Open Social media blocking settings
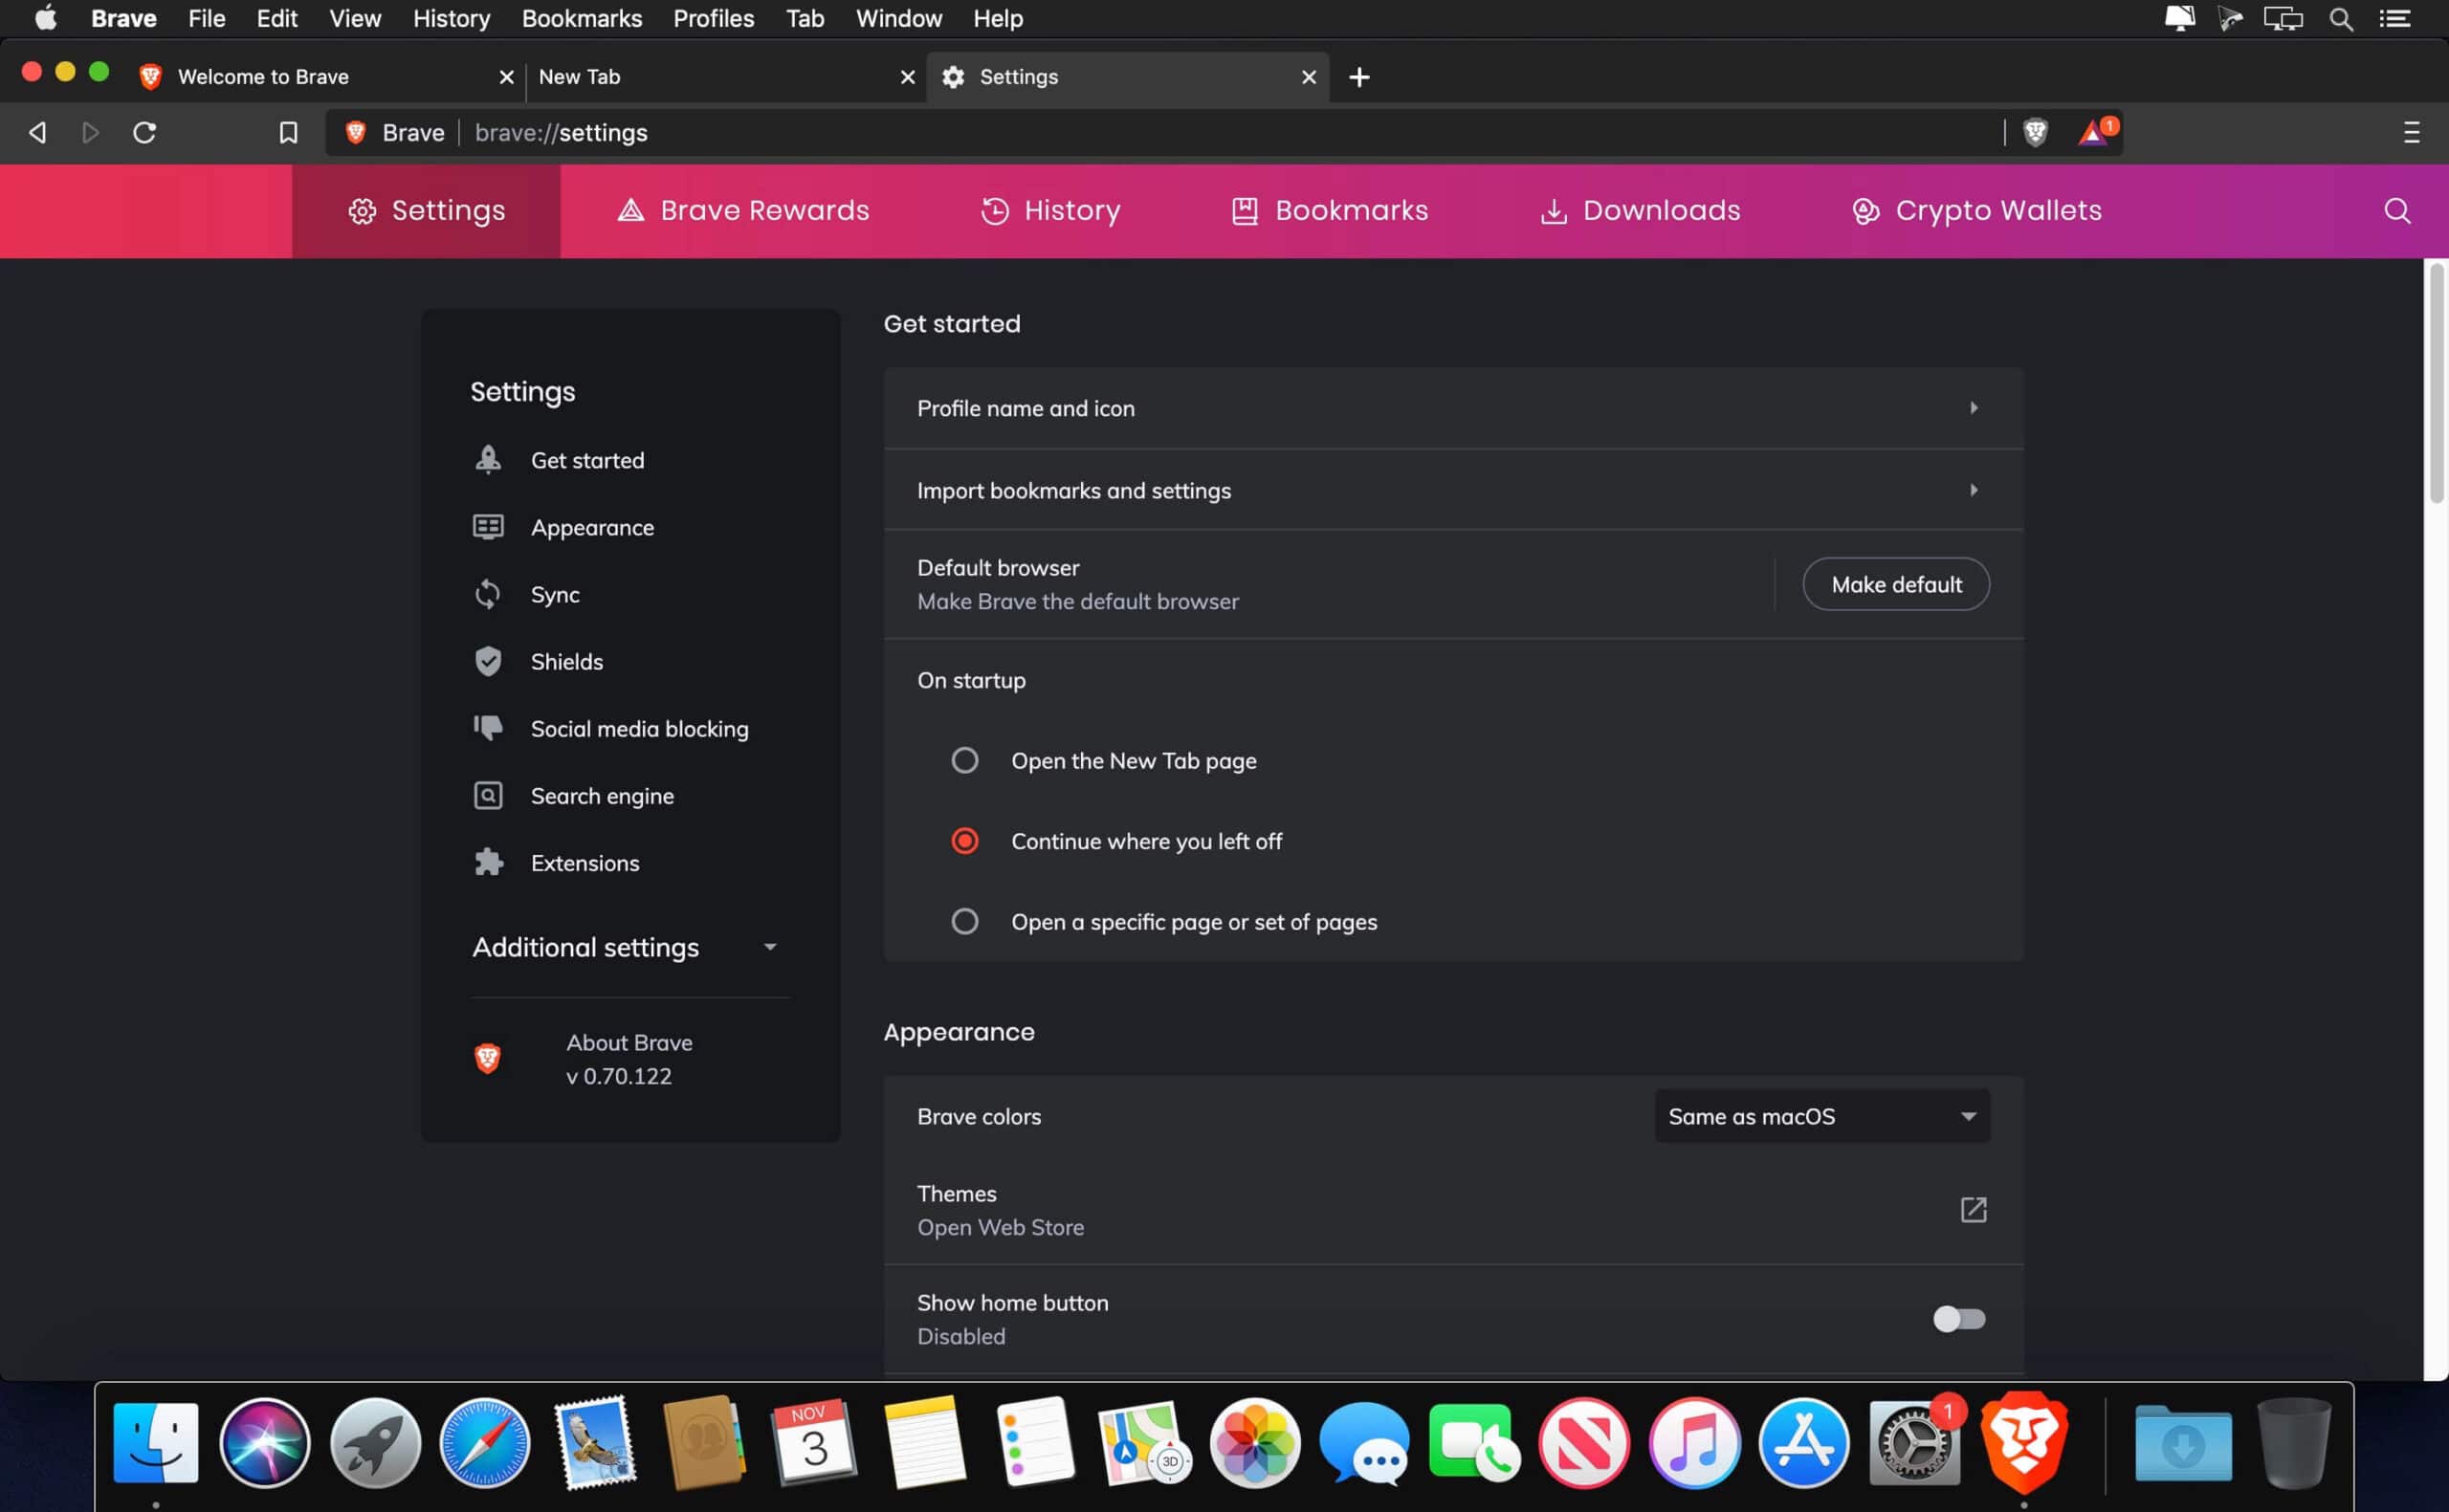The image size is (2449, 1512). (638, 729)
